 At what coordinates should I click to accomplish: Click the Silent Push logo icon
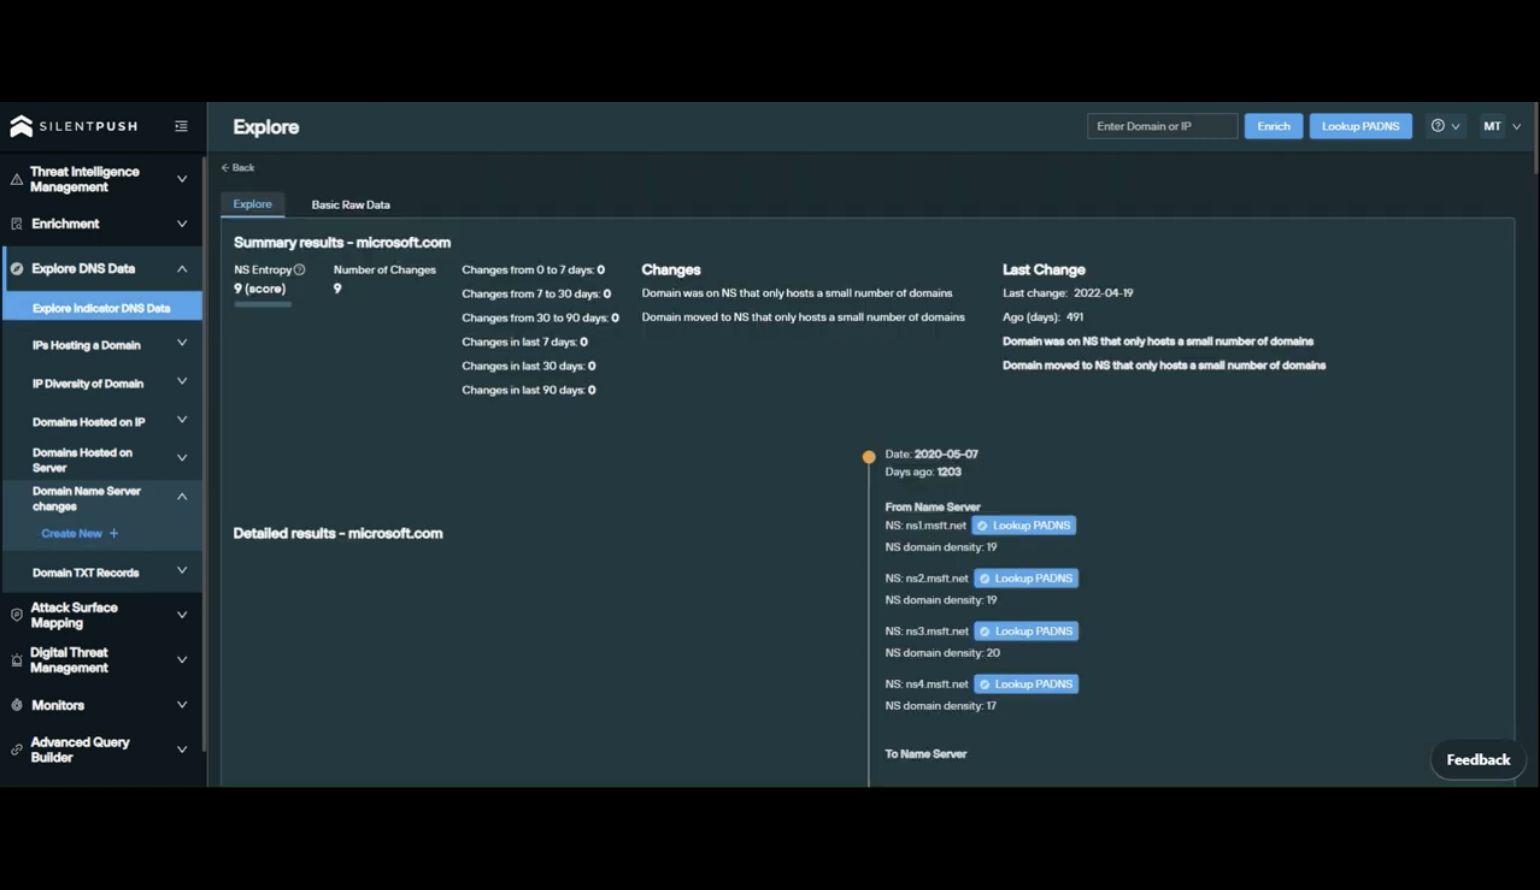coord(21,126)
